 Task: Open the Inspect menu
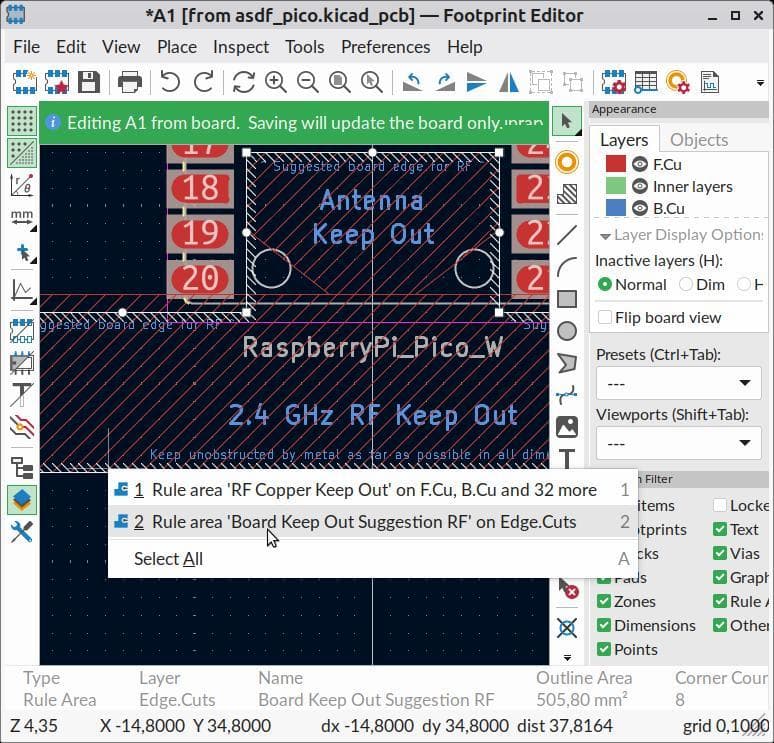tap(241, 47)
